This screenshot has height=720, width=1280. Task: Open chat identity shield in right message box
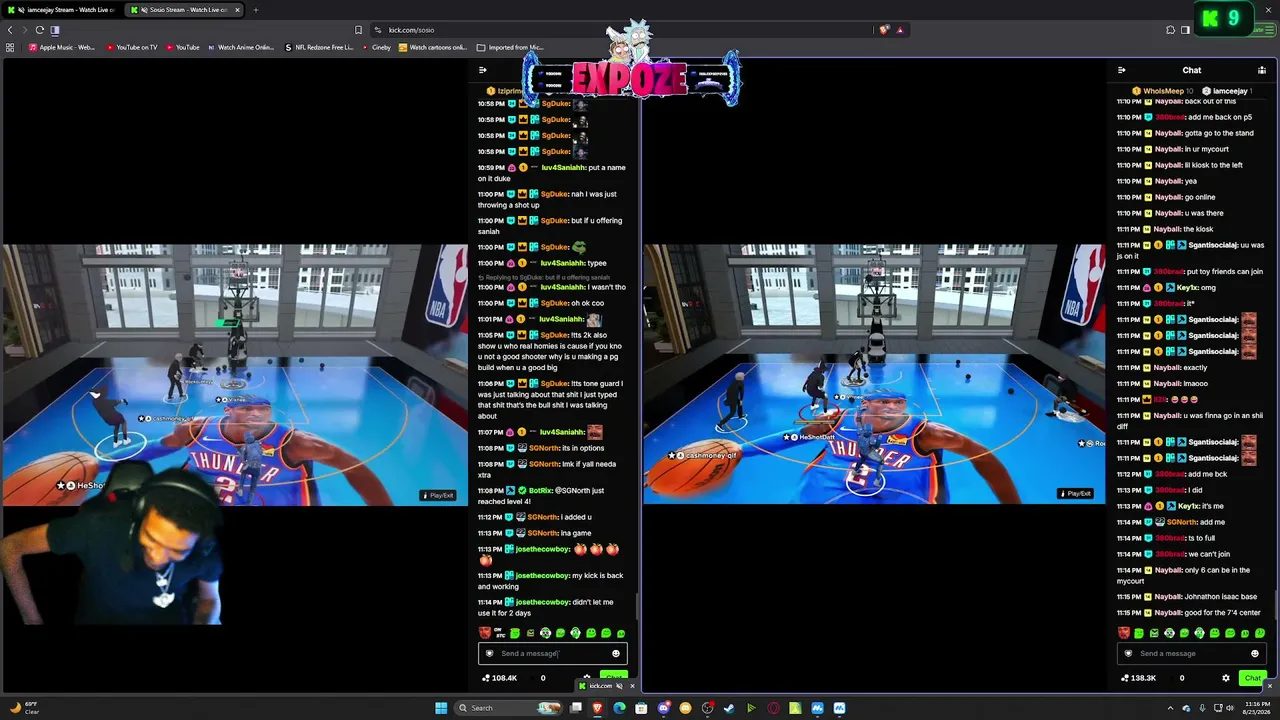click(1128, 653)
